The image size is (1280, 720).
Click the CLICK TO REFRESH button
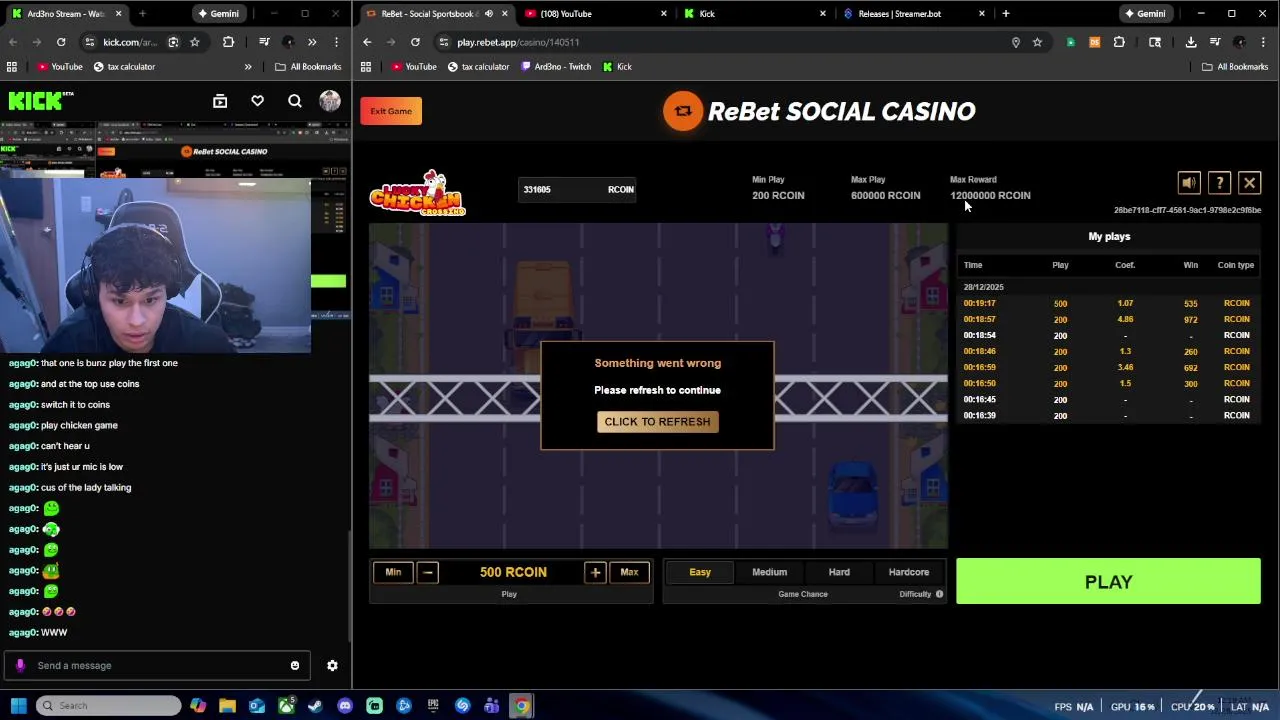click(x=657, y=421)
